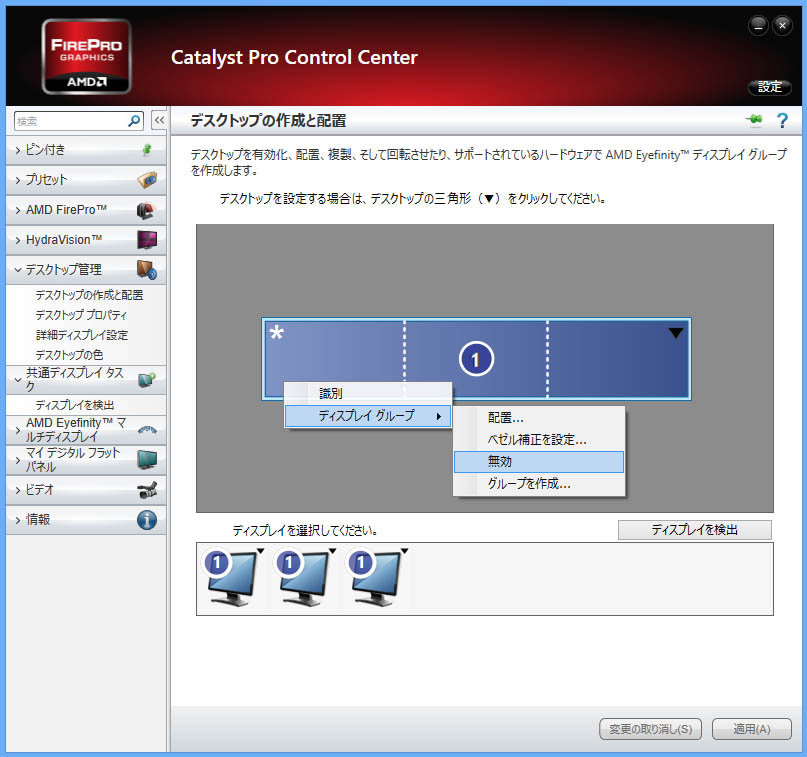Screen dimensions: 807x757
Task: Open デスクトップの色 in sidebar
Action: 69,355
